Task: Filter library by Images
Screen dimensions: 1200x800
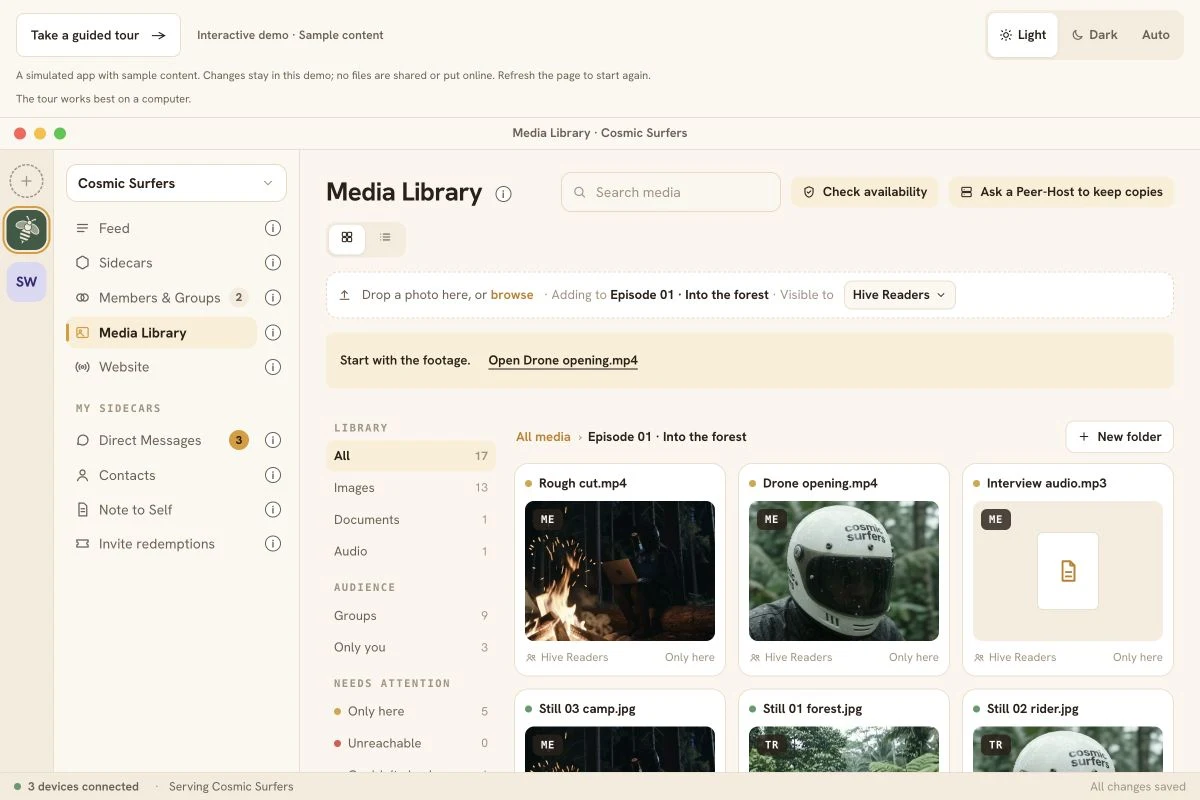Action: 411,488
